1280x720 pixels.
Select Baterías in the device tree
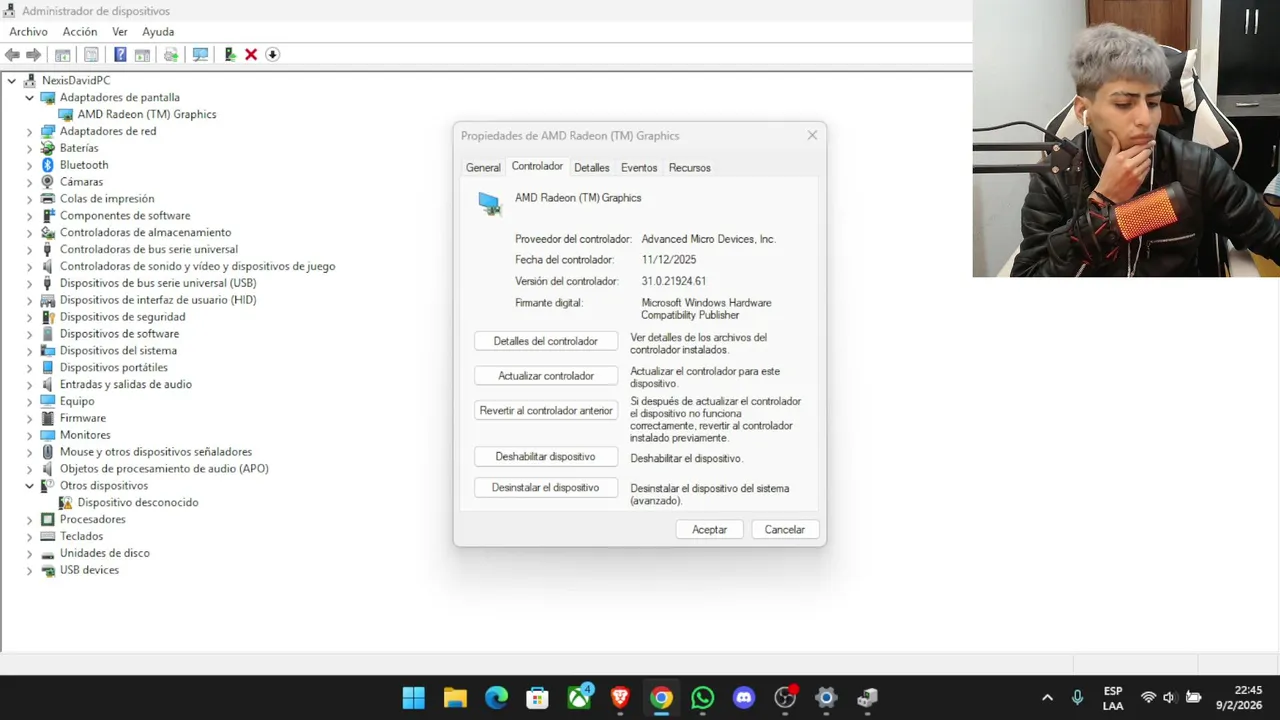[79, 149]
